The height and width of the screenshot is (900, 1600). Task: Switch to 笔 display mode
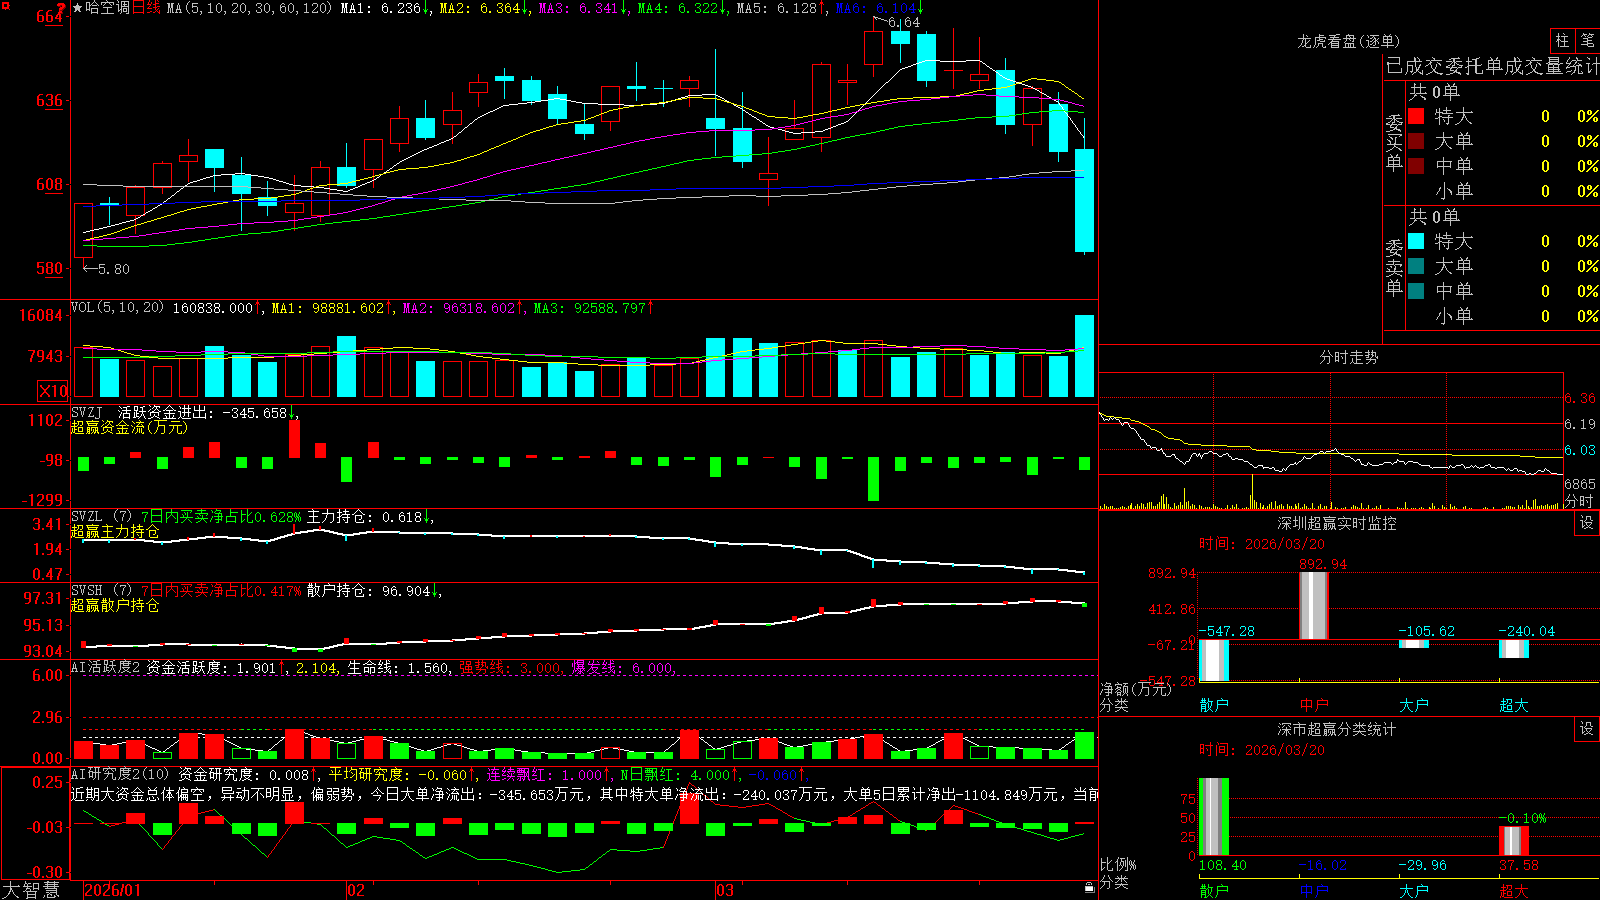[1587, 40]
